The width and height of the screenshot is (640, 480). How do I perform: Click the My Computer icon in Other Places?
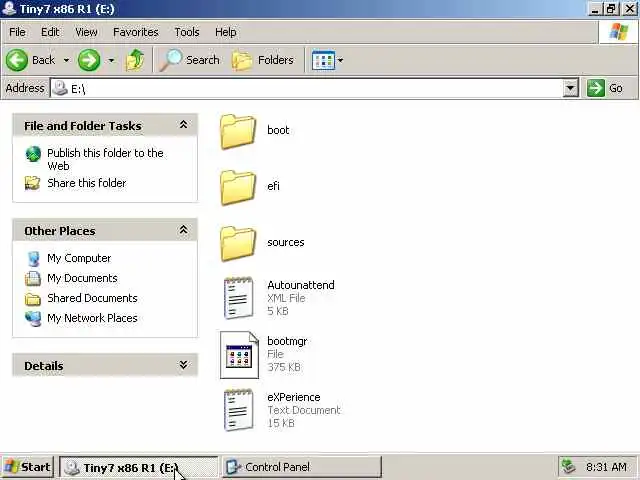pyautogui.click(x=33, y=258)
